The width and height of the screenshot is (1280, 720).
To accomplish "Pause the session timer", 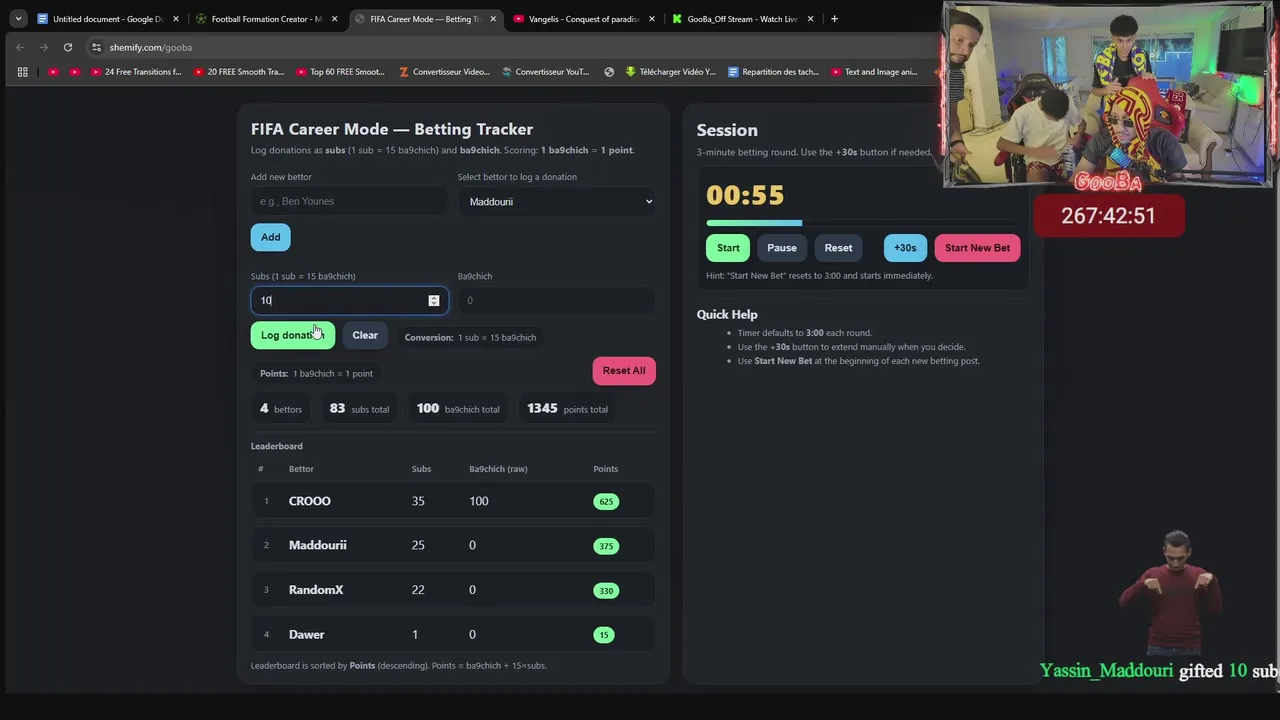I will tap(782, 248).
